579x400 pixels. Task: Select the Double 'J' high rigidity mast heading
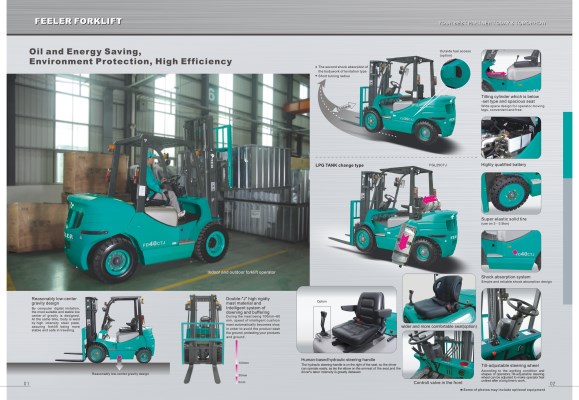coord(248,305)
